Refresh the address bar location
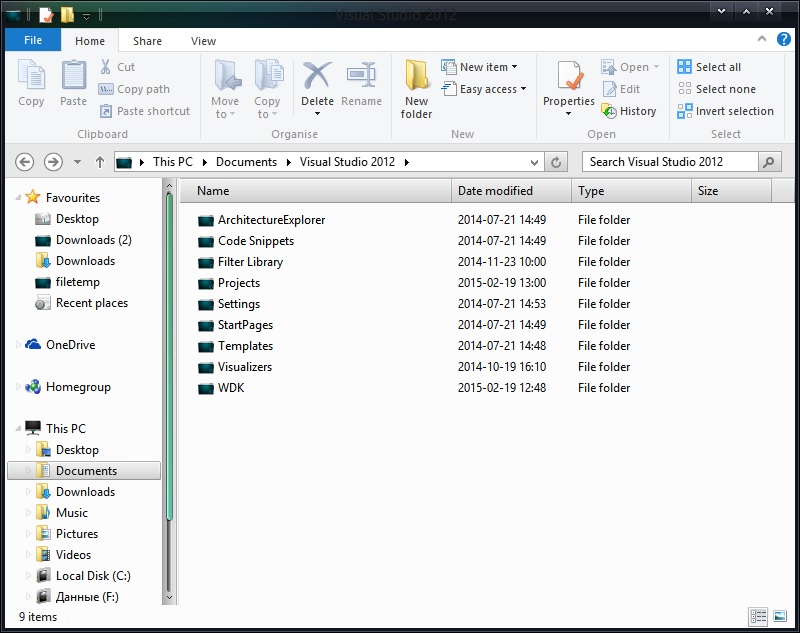The width and height of the screenshot is (800, 633). click(556, 162)
